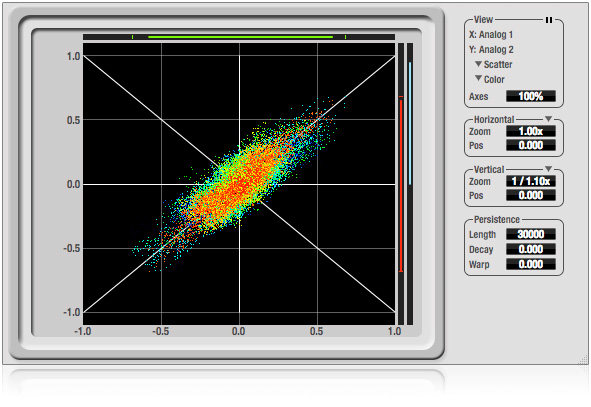Click the cyan vertical level bar
Screen dimensions: 591x407
click(x=410, y=123)
